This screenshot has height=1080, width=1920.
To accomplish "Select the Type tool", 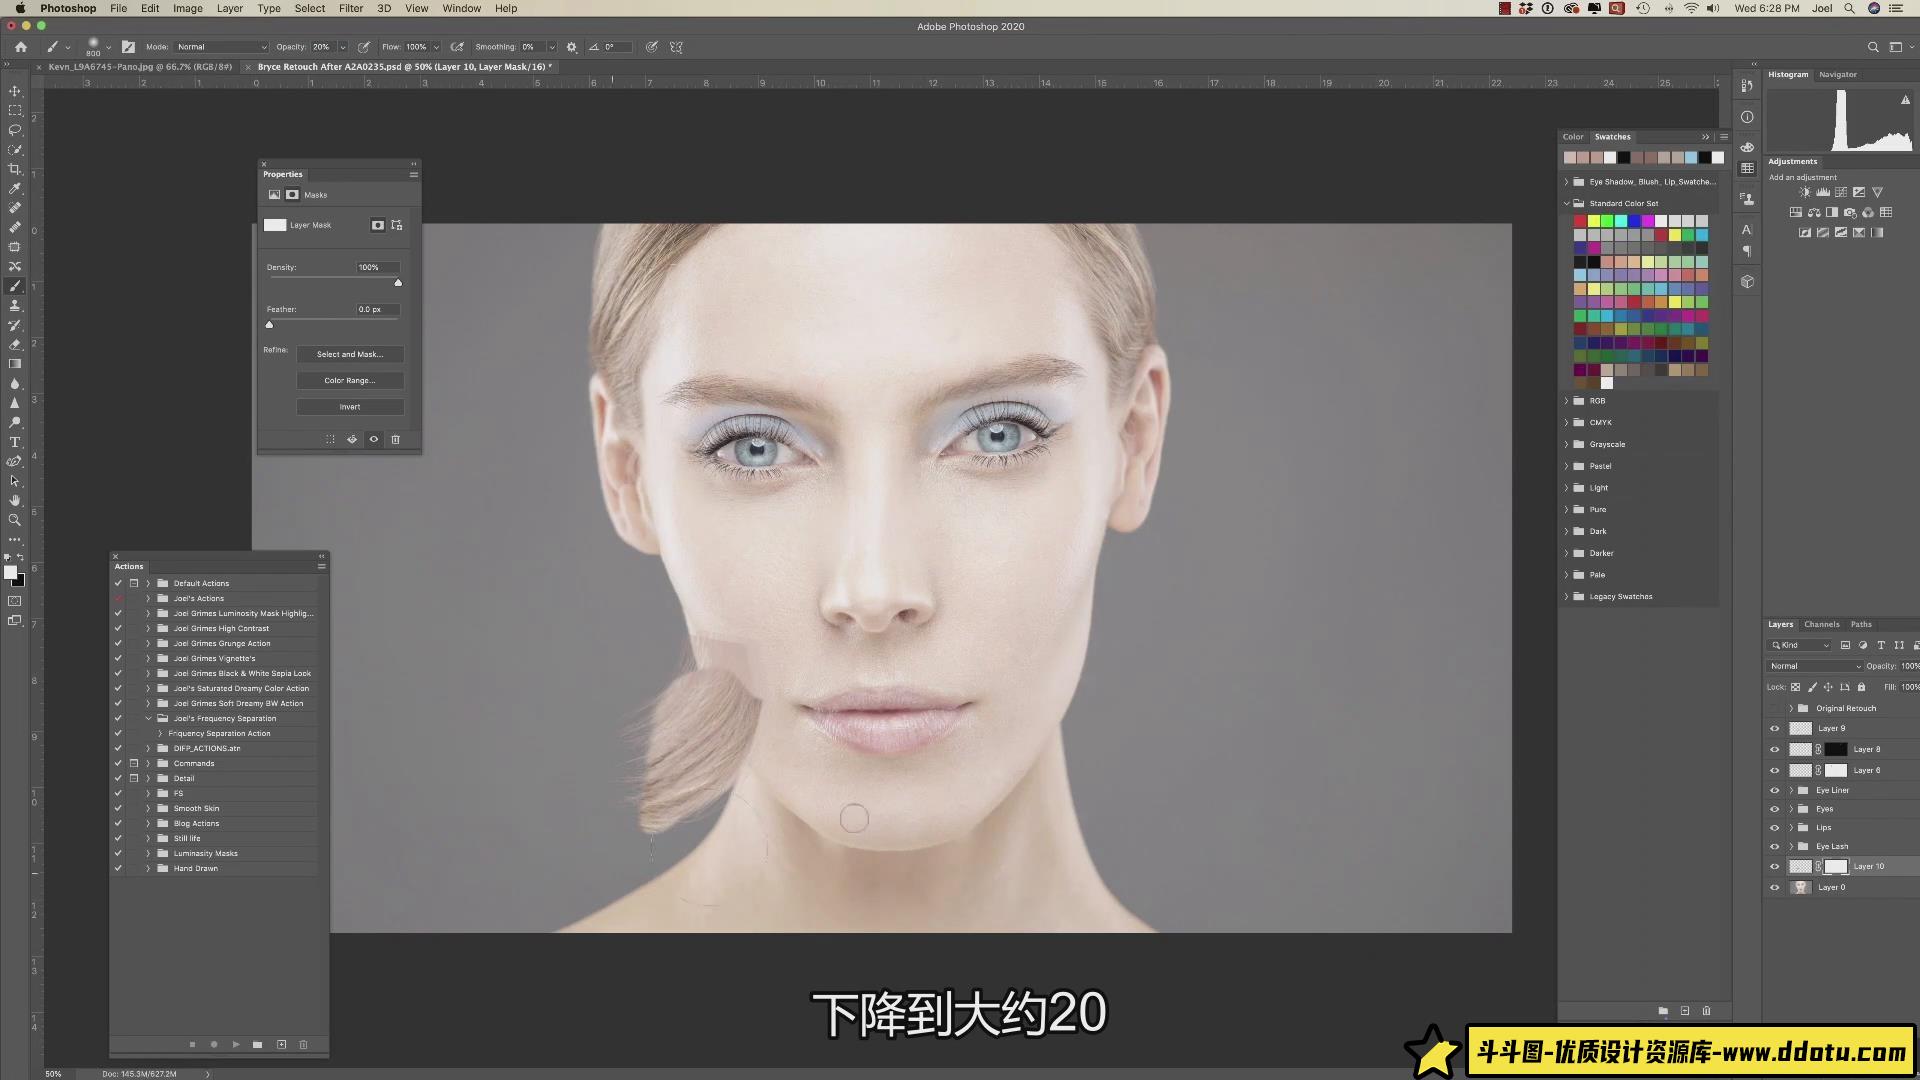I will pyautogui.click(x=15, y=442).
